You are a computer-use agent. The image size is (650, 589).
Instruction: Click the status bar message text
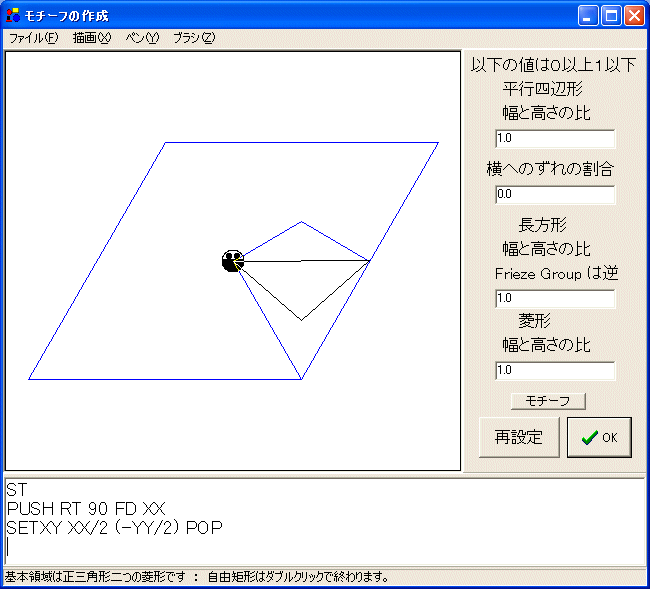[x=196, y=577]
